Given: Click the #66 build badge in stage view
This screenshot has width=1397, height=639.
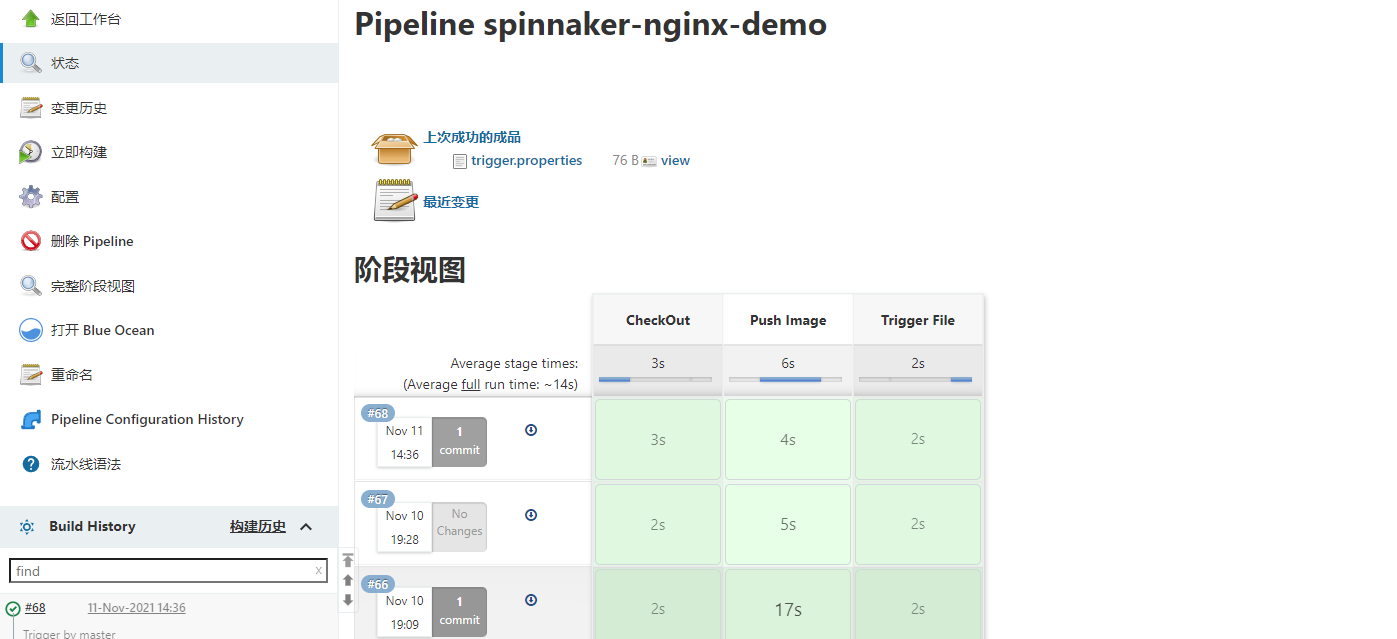Looking at the screenshot, I should (x=378, y=584).
